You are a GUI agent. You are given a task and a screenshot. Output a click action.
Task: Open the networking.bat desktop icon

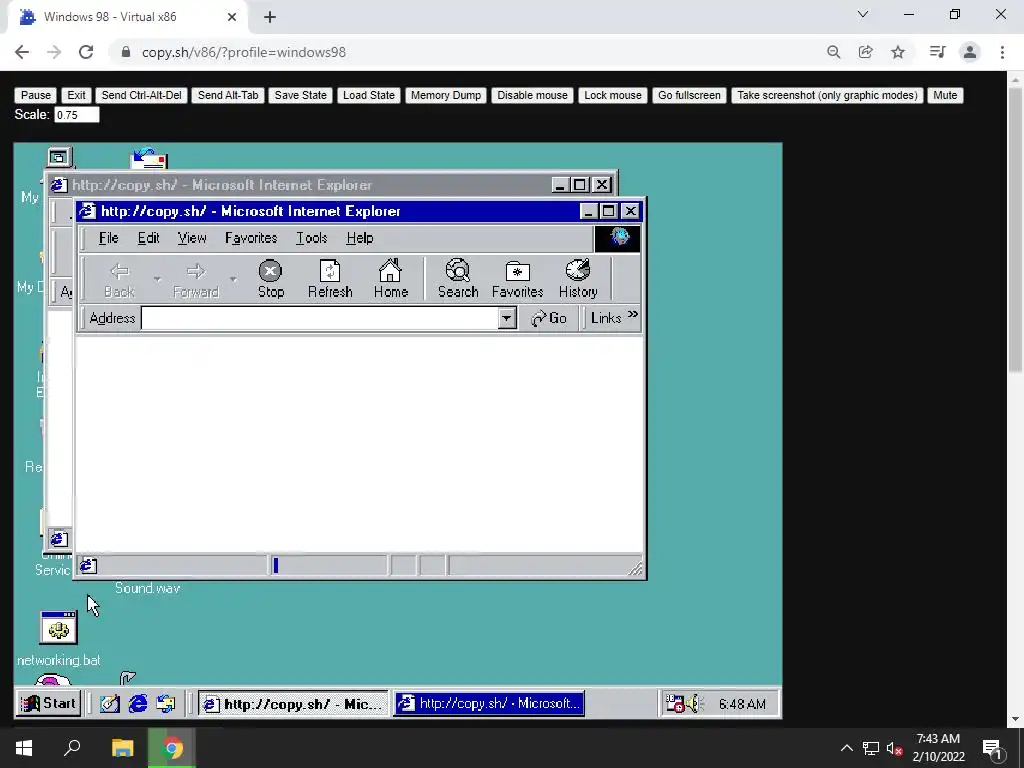tap(59, 628)
